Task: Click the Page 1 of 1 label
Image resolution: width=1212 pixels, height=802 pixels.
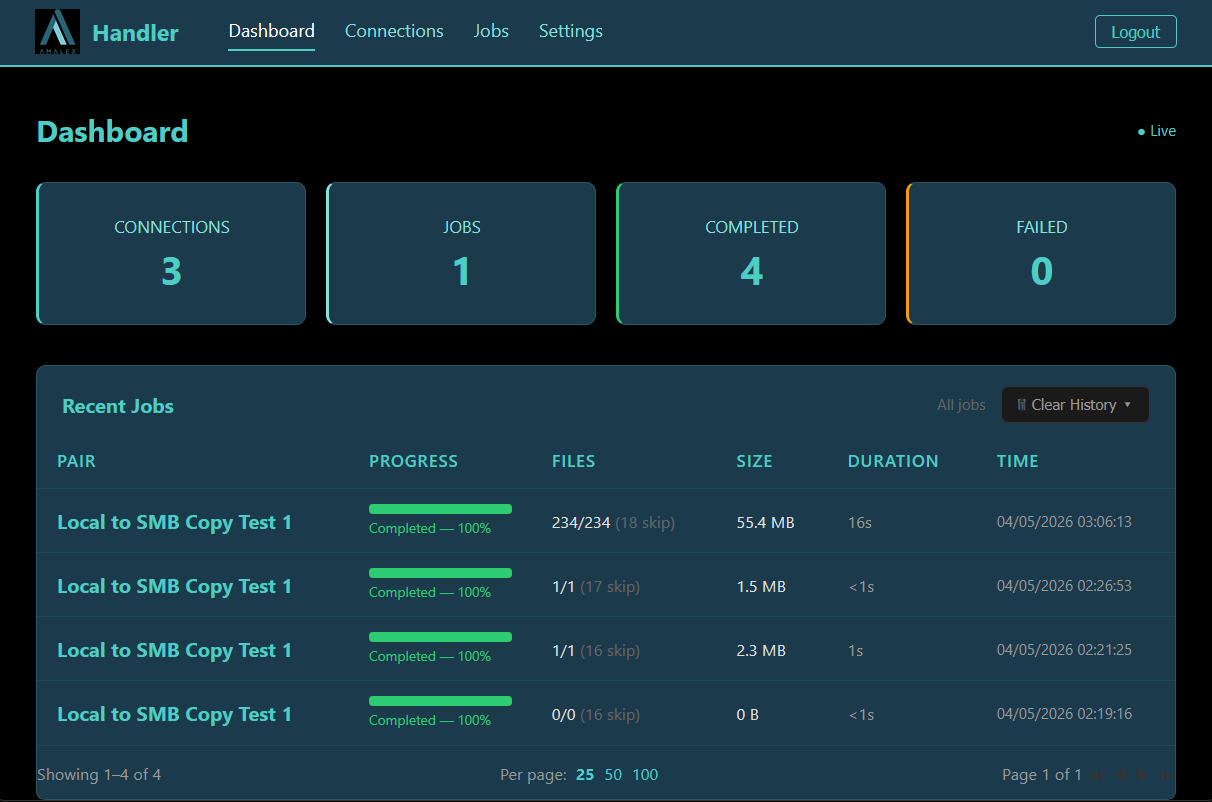Action: 1042,775
